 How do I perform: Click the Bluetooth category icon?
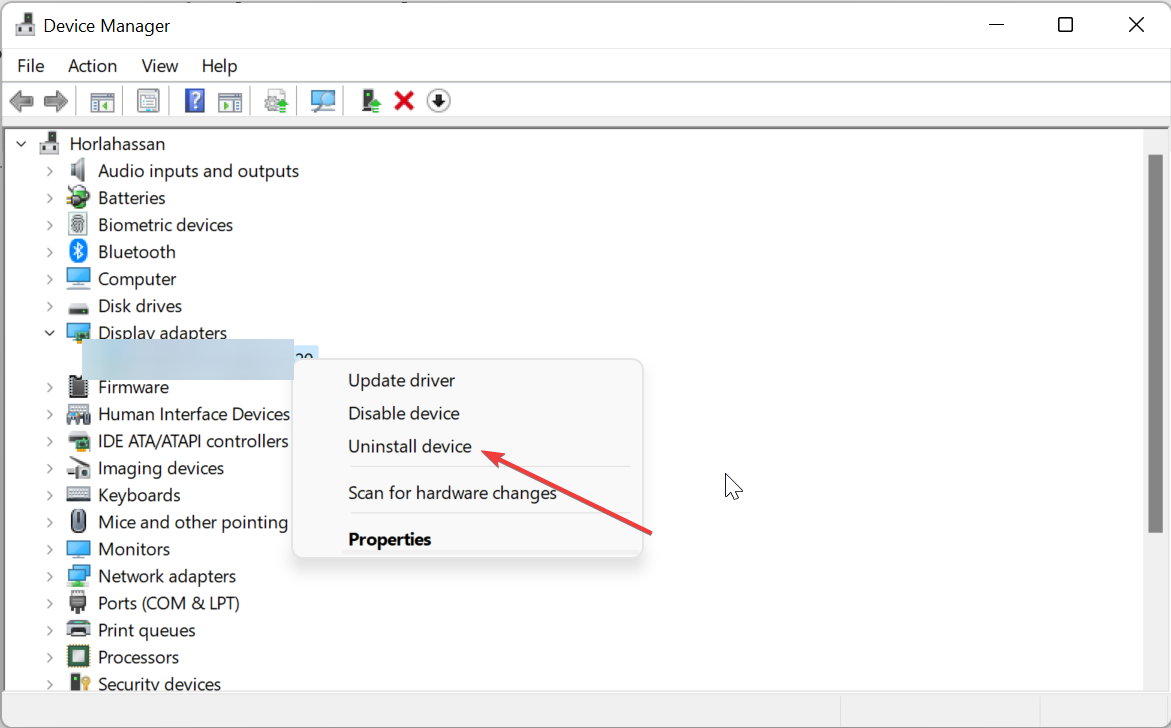click(78, 251)
